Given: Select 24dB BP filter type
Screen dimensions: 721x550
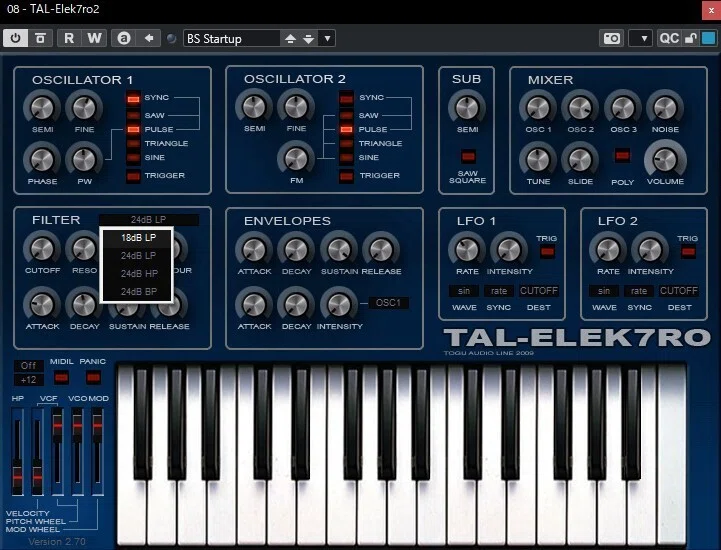Looking at the screenshot, I should pyautogui.click(x=137, y=292).
